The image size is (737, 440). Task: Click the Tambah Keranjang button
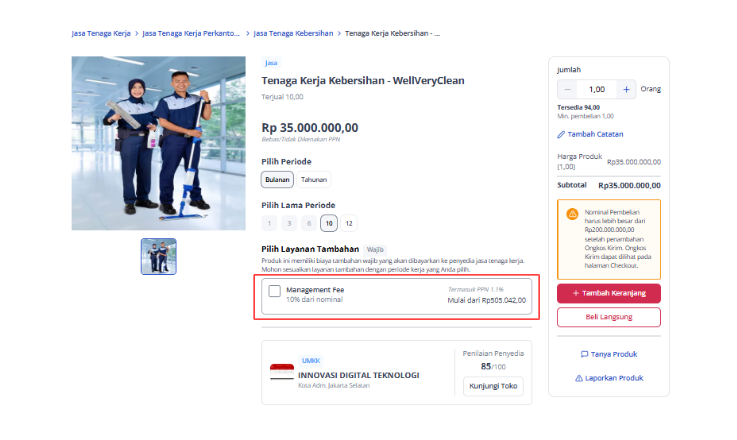click(x=609, y=293)
